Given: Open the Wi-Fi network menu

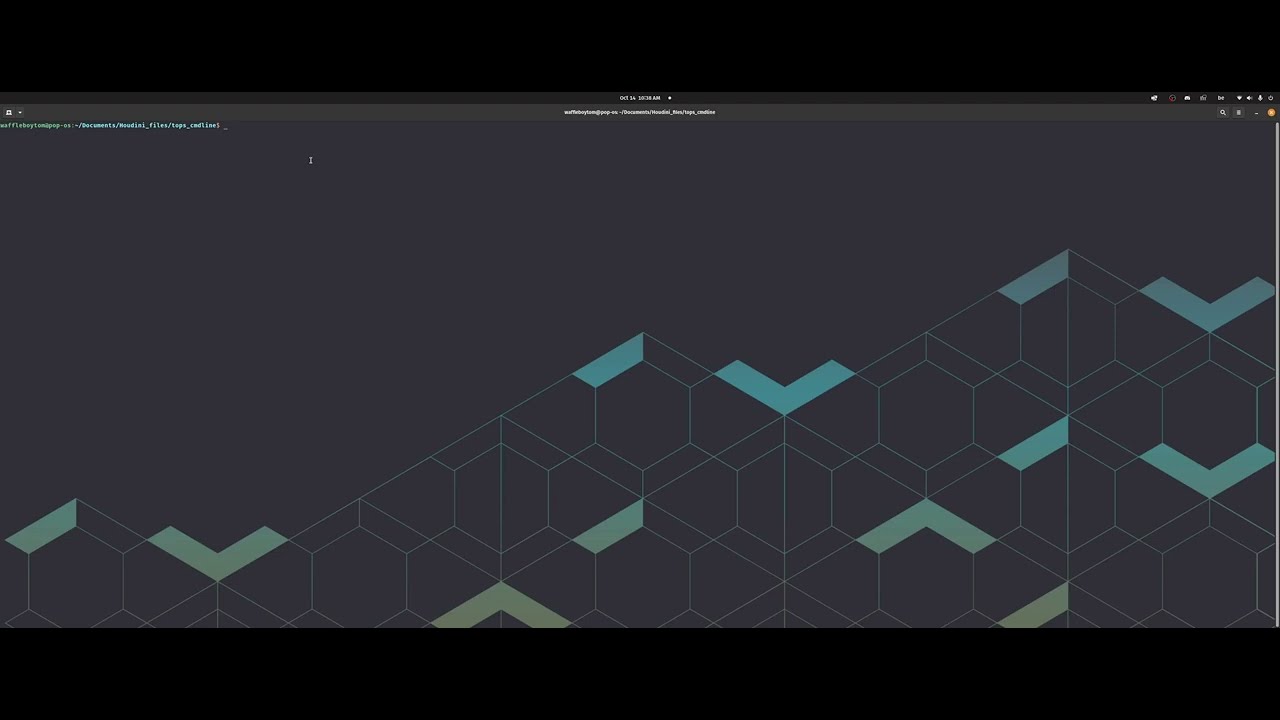Looking at the screenshot, I should click(1239, 98).
